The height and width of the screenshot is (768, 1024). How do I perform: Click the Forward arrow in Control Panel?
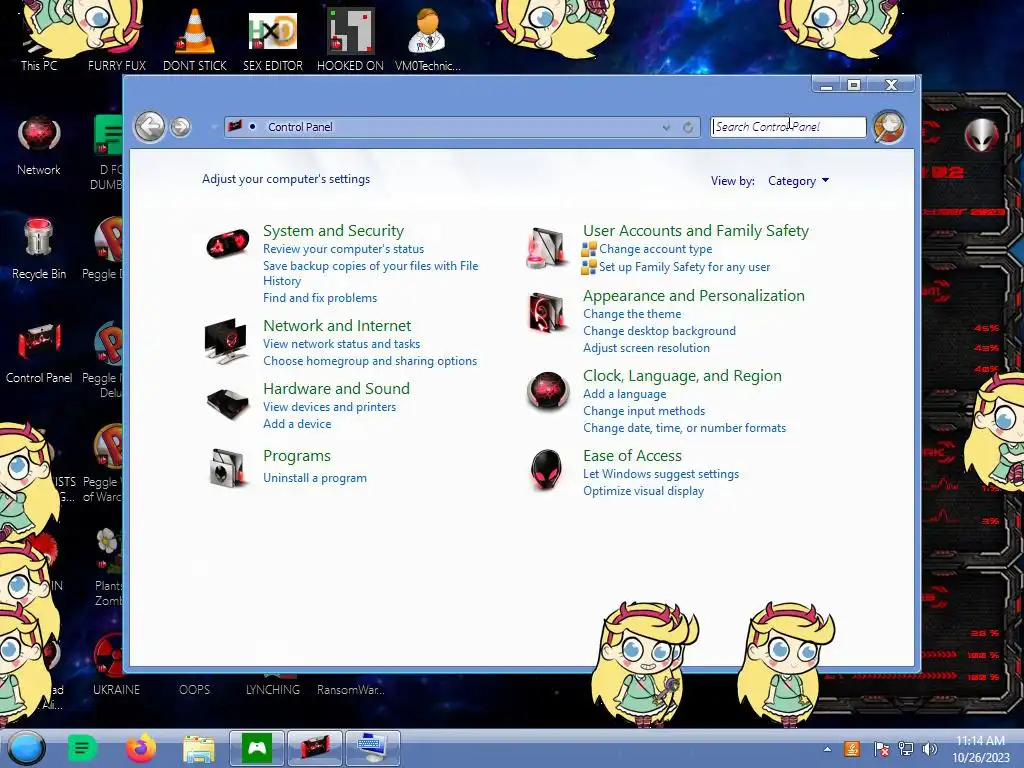pyautogui.click(x=181, y=127)
